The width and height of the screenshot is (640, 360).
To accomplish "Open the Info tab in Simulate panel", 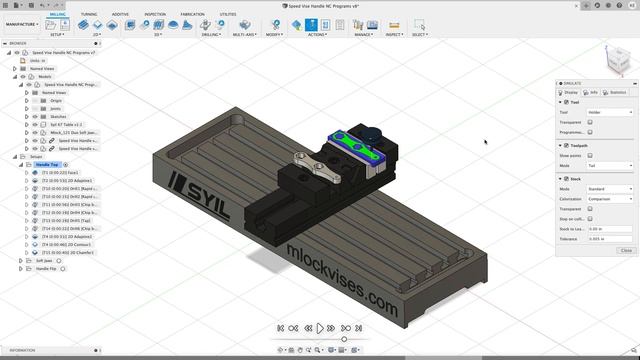I will click(591, 93).
